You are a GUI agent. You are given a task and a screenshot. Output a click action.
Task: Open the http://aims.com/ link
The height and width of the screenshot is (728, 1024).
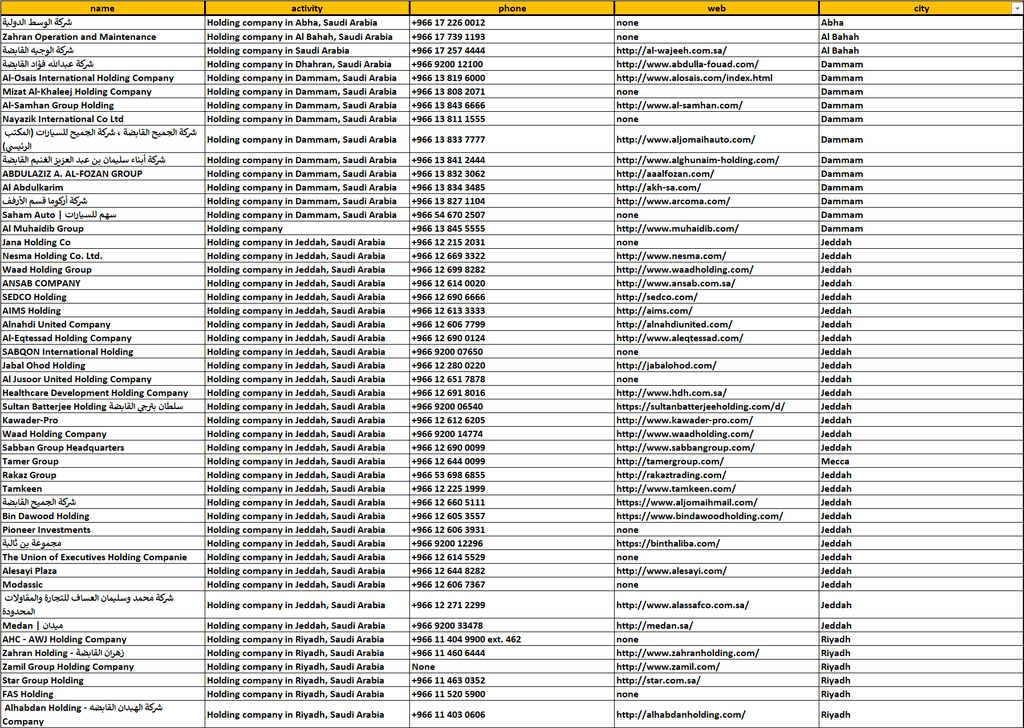654,311
